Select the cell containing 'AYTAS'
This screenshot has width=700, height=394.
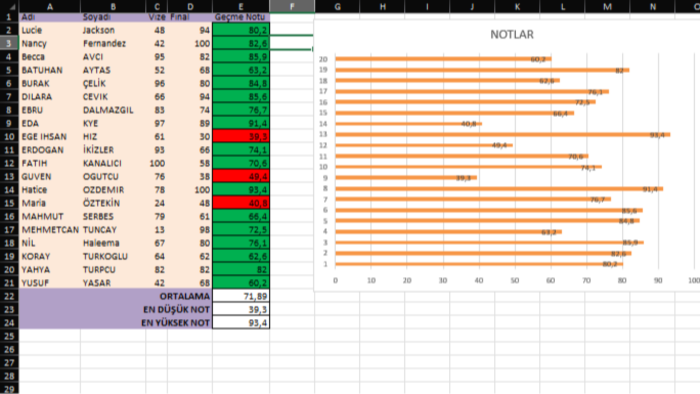pos(113,70)
